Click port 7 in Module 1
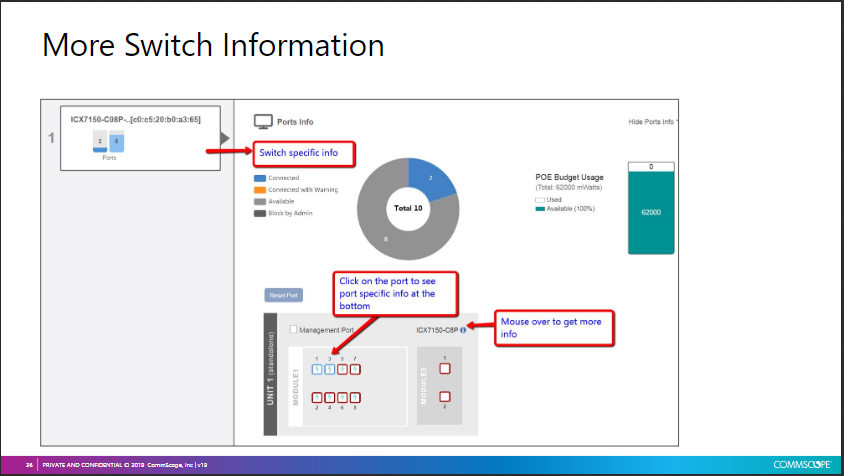Screen dimensions: 844x476 point(356,369)
